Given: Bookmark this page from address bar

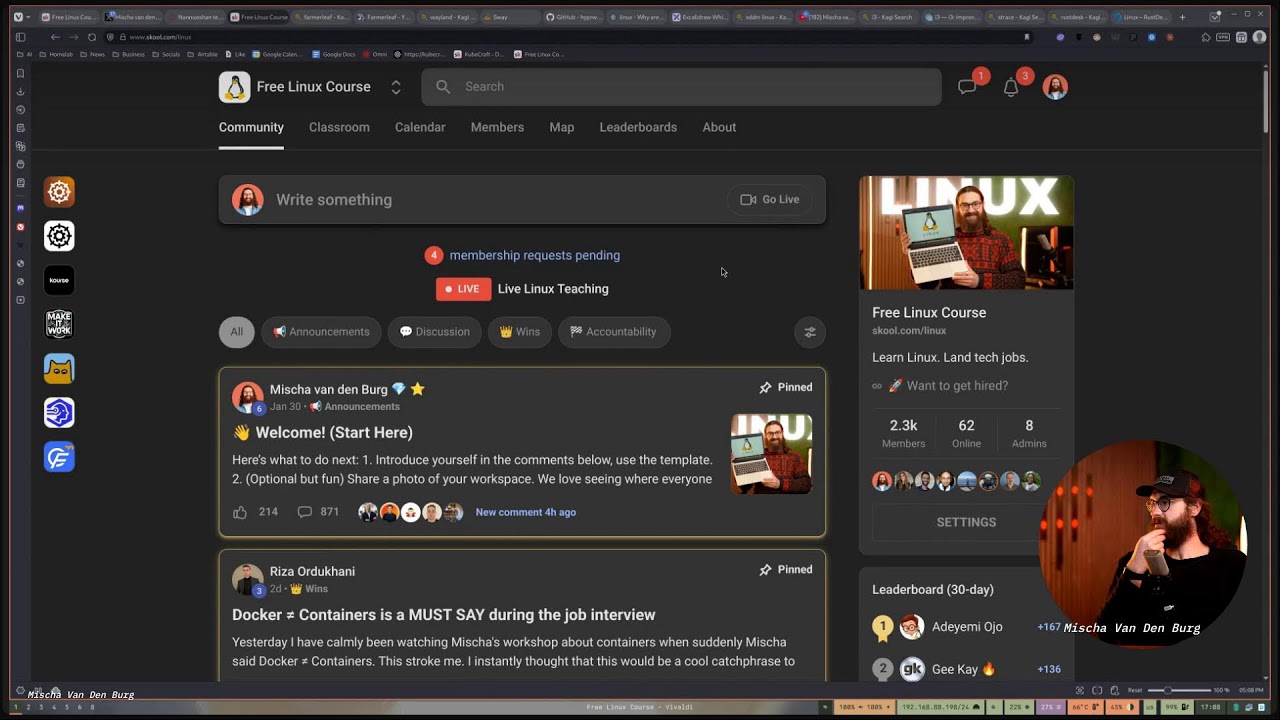Looking at the screenshot, I should [x=1026, y=37].
